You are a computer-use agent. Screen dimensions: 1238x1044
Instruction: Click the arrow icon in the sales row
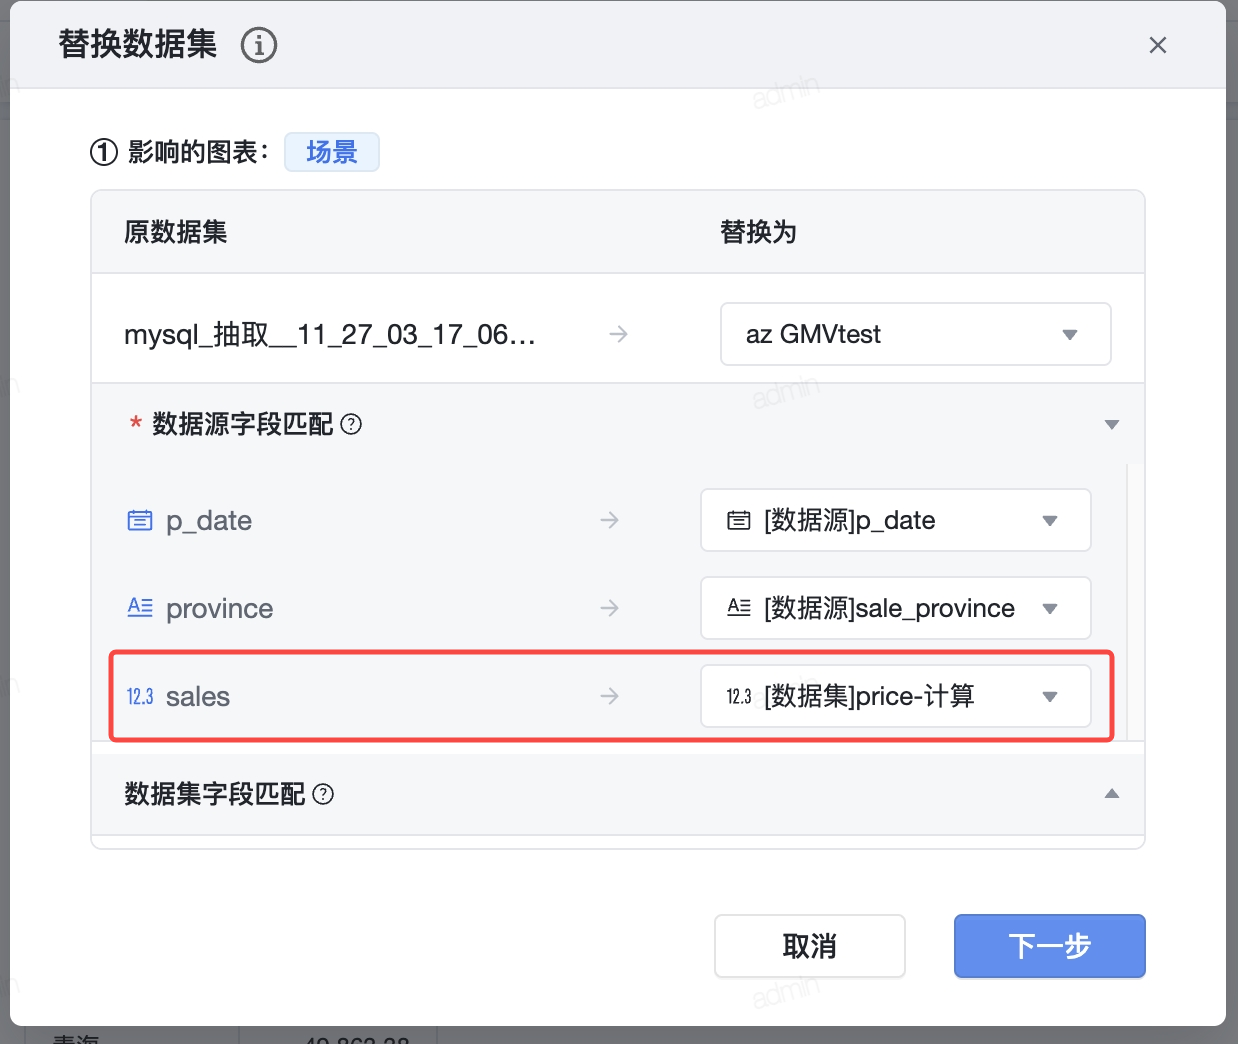click(x=610, y=696)
